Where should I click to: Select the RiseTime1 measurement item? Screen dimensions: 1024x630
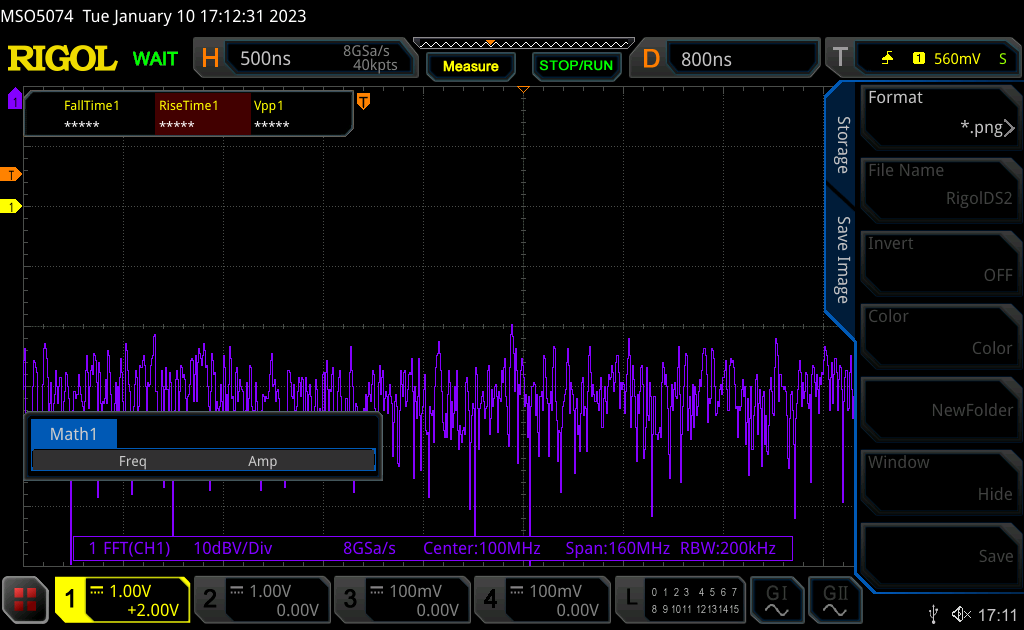point(203,114)
